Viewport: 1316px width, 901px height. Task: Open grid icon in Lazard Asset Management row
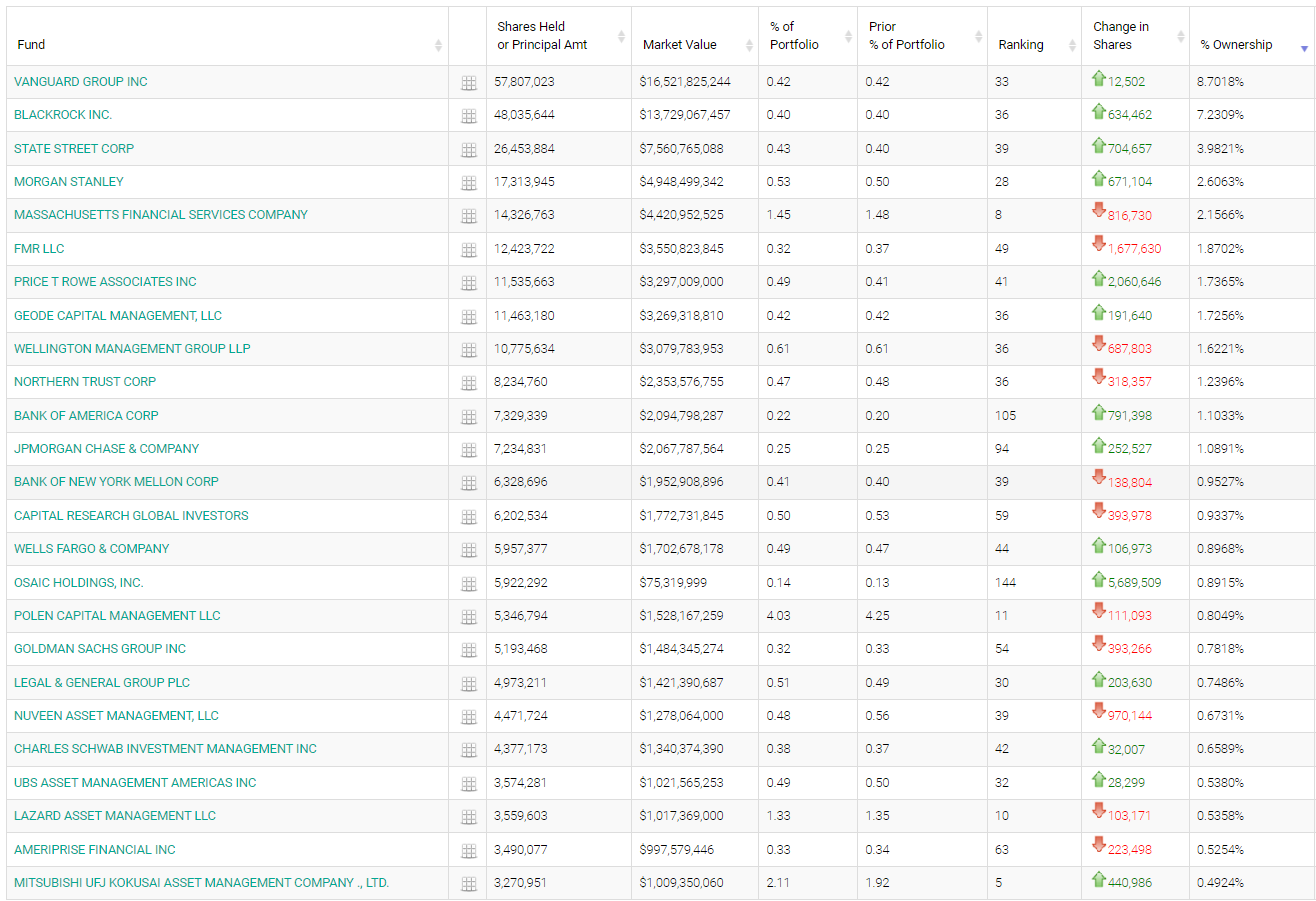tap(468, 817)
